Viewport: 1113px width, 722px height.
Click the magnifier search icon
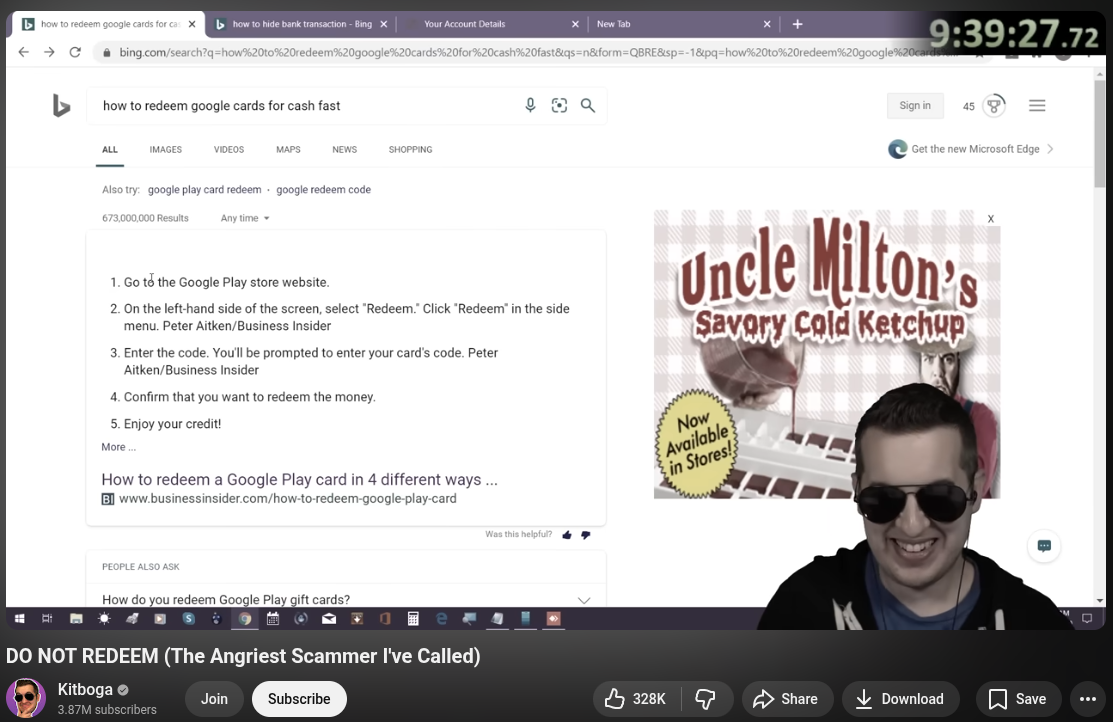click(588, 106)
